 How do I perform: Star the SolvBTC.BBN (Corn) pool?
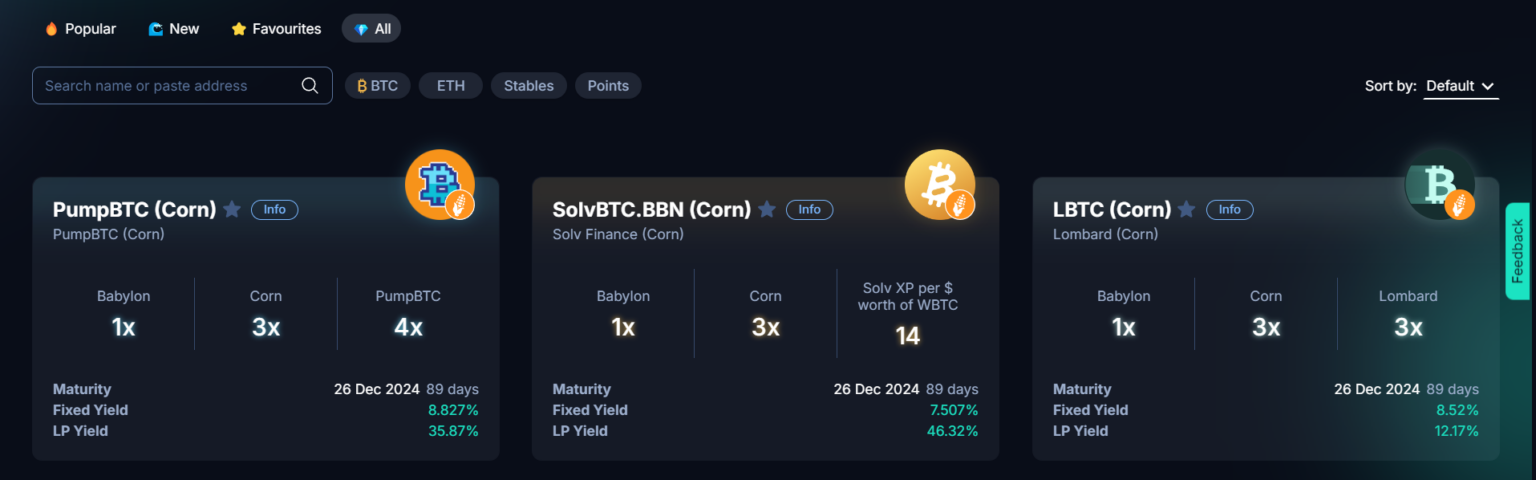[x=767, y=209]
